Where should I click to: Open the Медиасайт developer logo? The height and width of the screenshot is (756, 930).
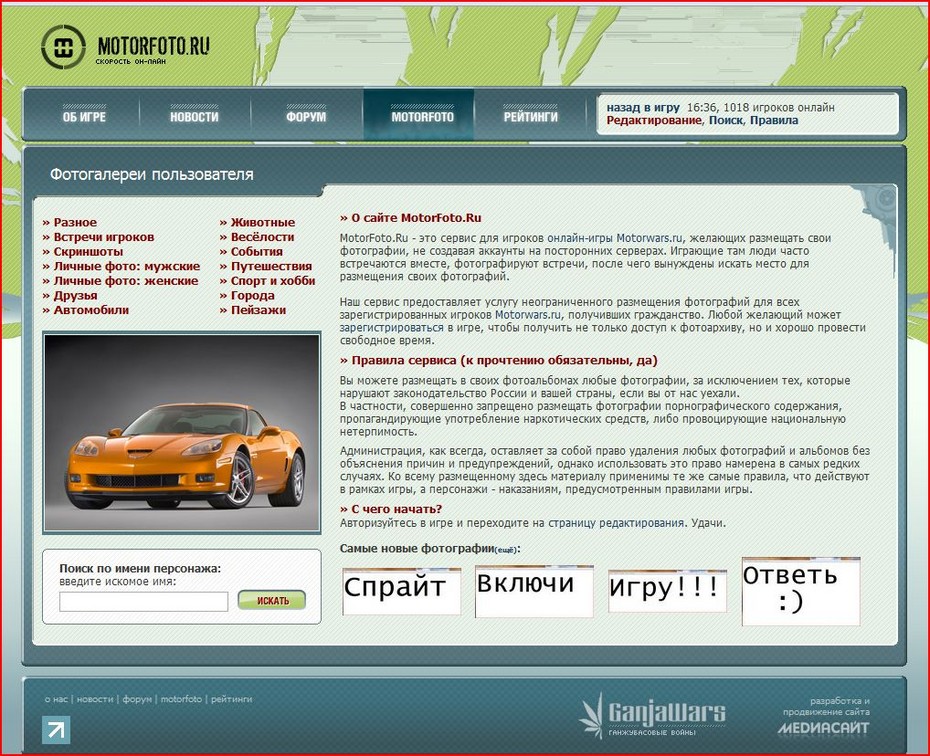tap(823, 728)
